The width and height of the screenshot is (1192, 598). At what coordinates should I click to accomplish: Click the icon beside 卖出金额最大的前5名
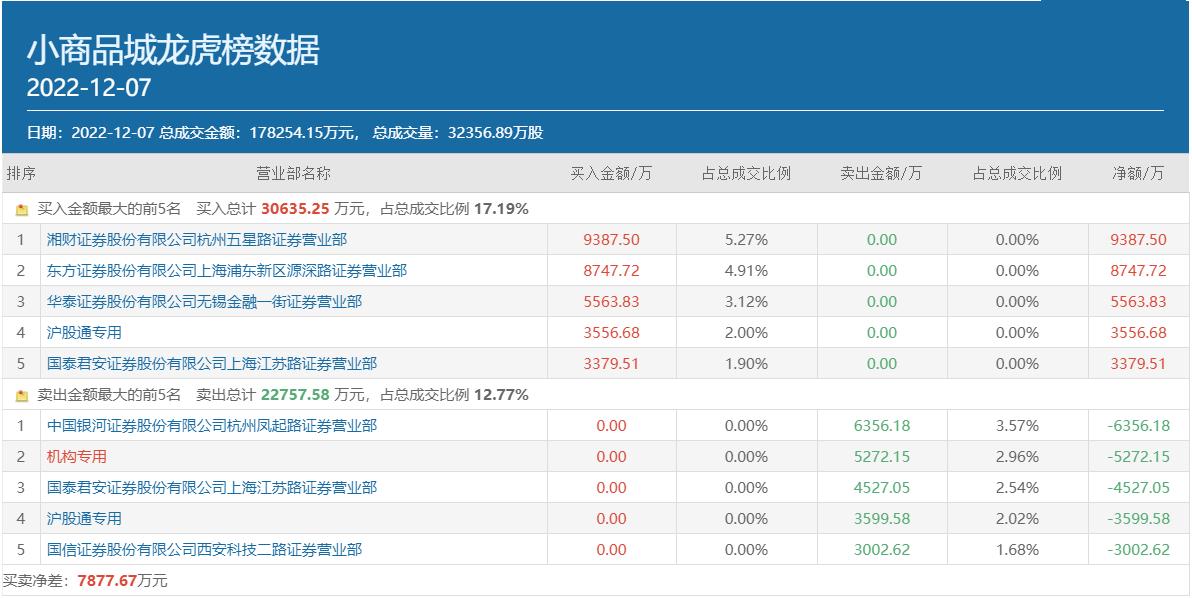coord(22,395)
